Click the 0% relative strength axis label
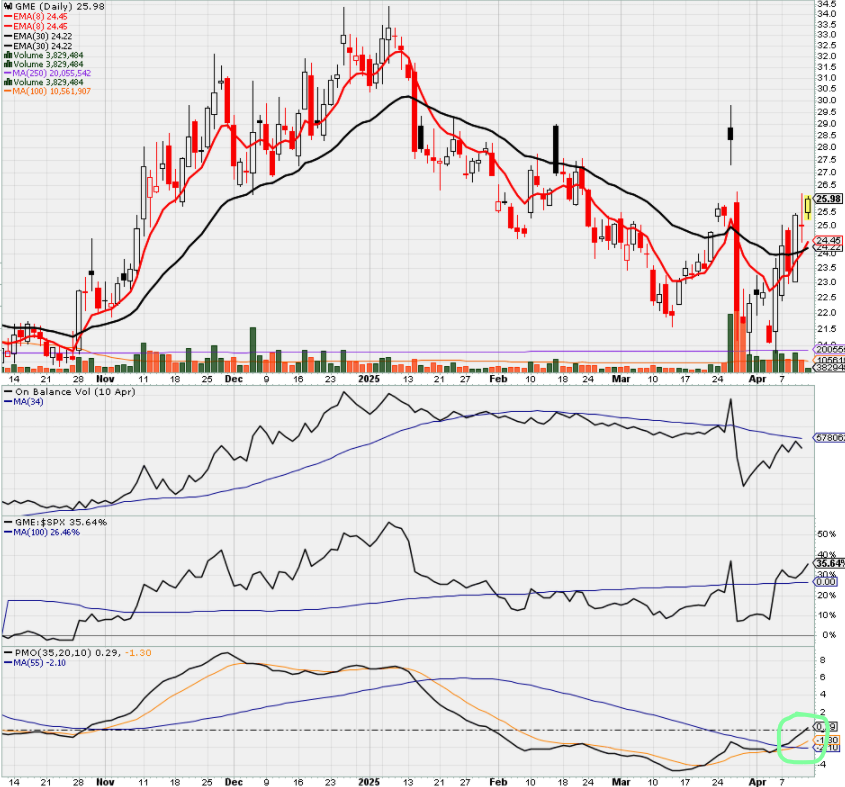 [x=829, y=636]
